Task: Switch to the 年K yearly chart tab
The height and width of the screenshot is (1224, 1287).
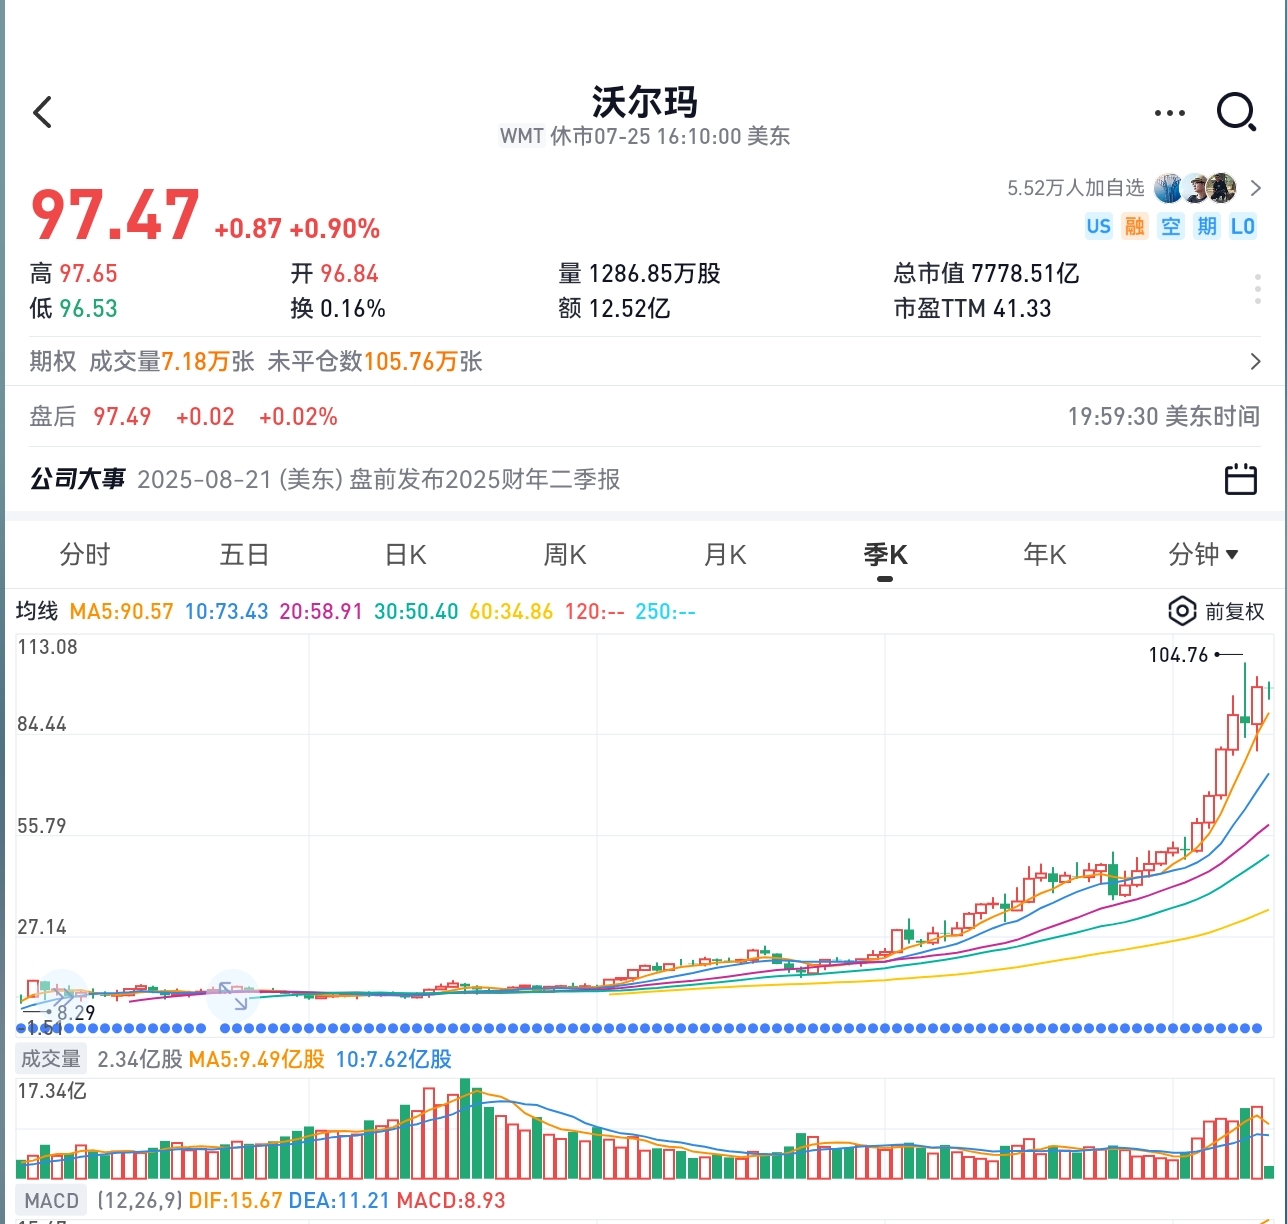Action: pos(1044,554)
